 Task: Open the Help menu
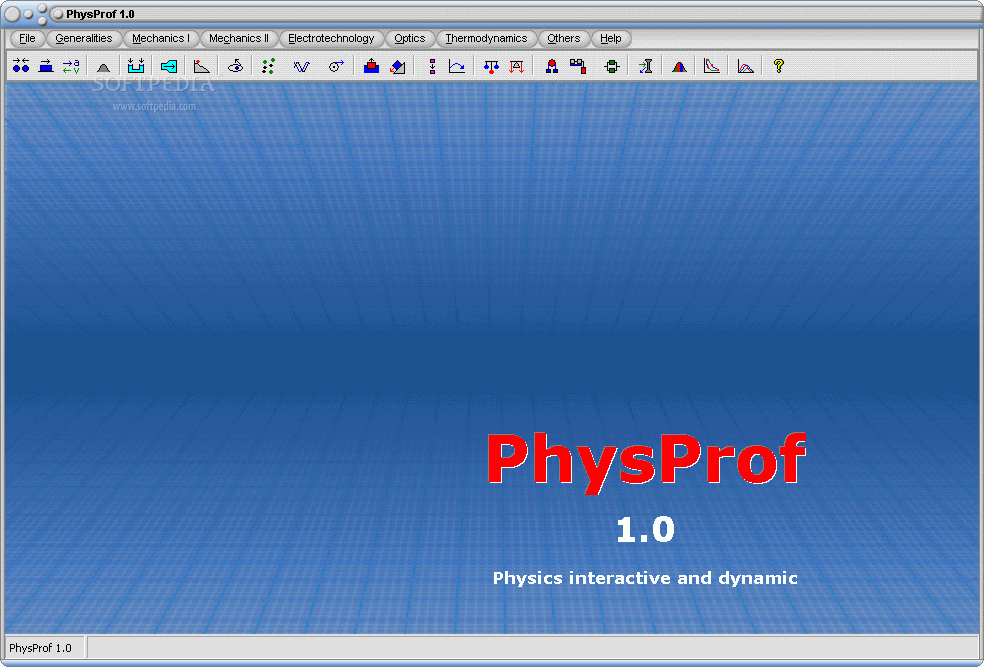pyautogui.click(x=611, y=38)
